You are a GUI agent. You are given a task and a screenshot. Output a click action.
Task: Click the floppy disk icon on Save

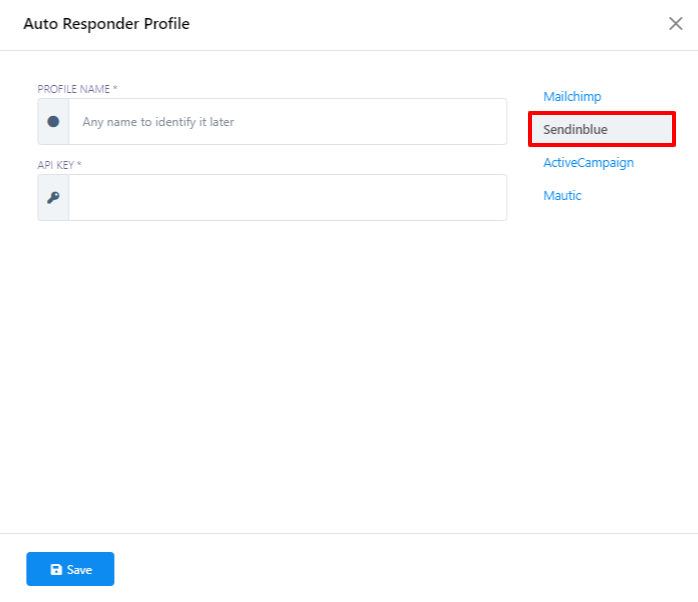click(x=56, y=570)
